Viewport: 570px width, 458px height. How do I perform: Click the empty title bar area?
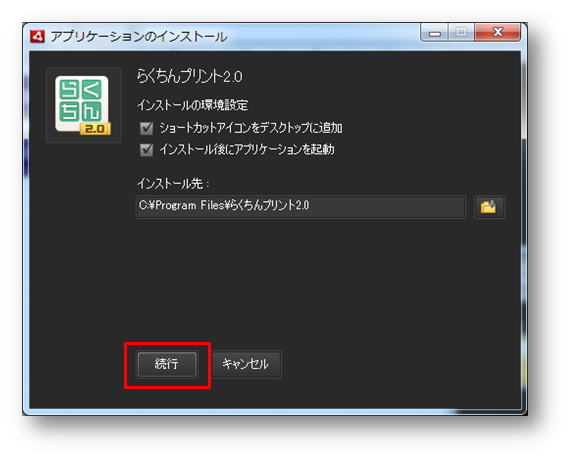coord(324,36)
